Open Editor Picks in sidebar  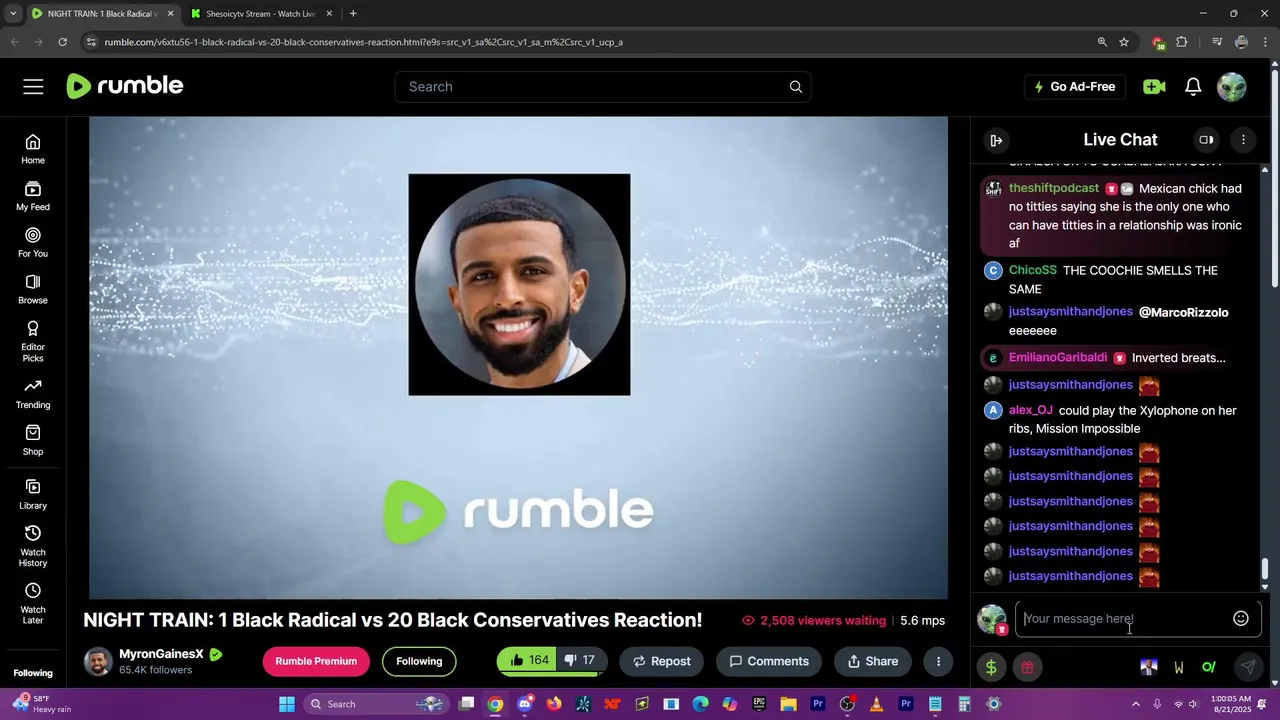click(33, 342)
